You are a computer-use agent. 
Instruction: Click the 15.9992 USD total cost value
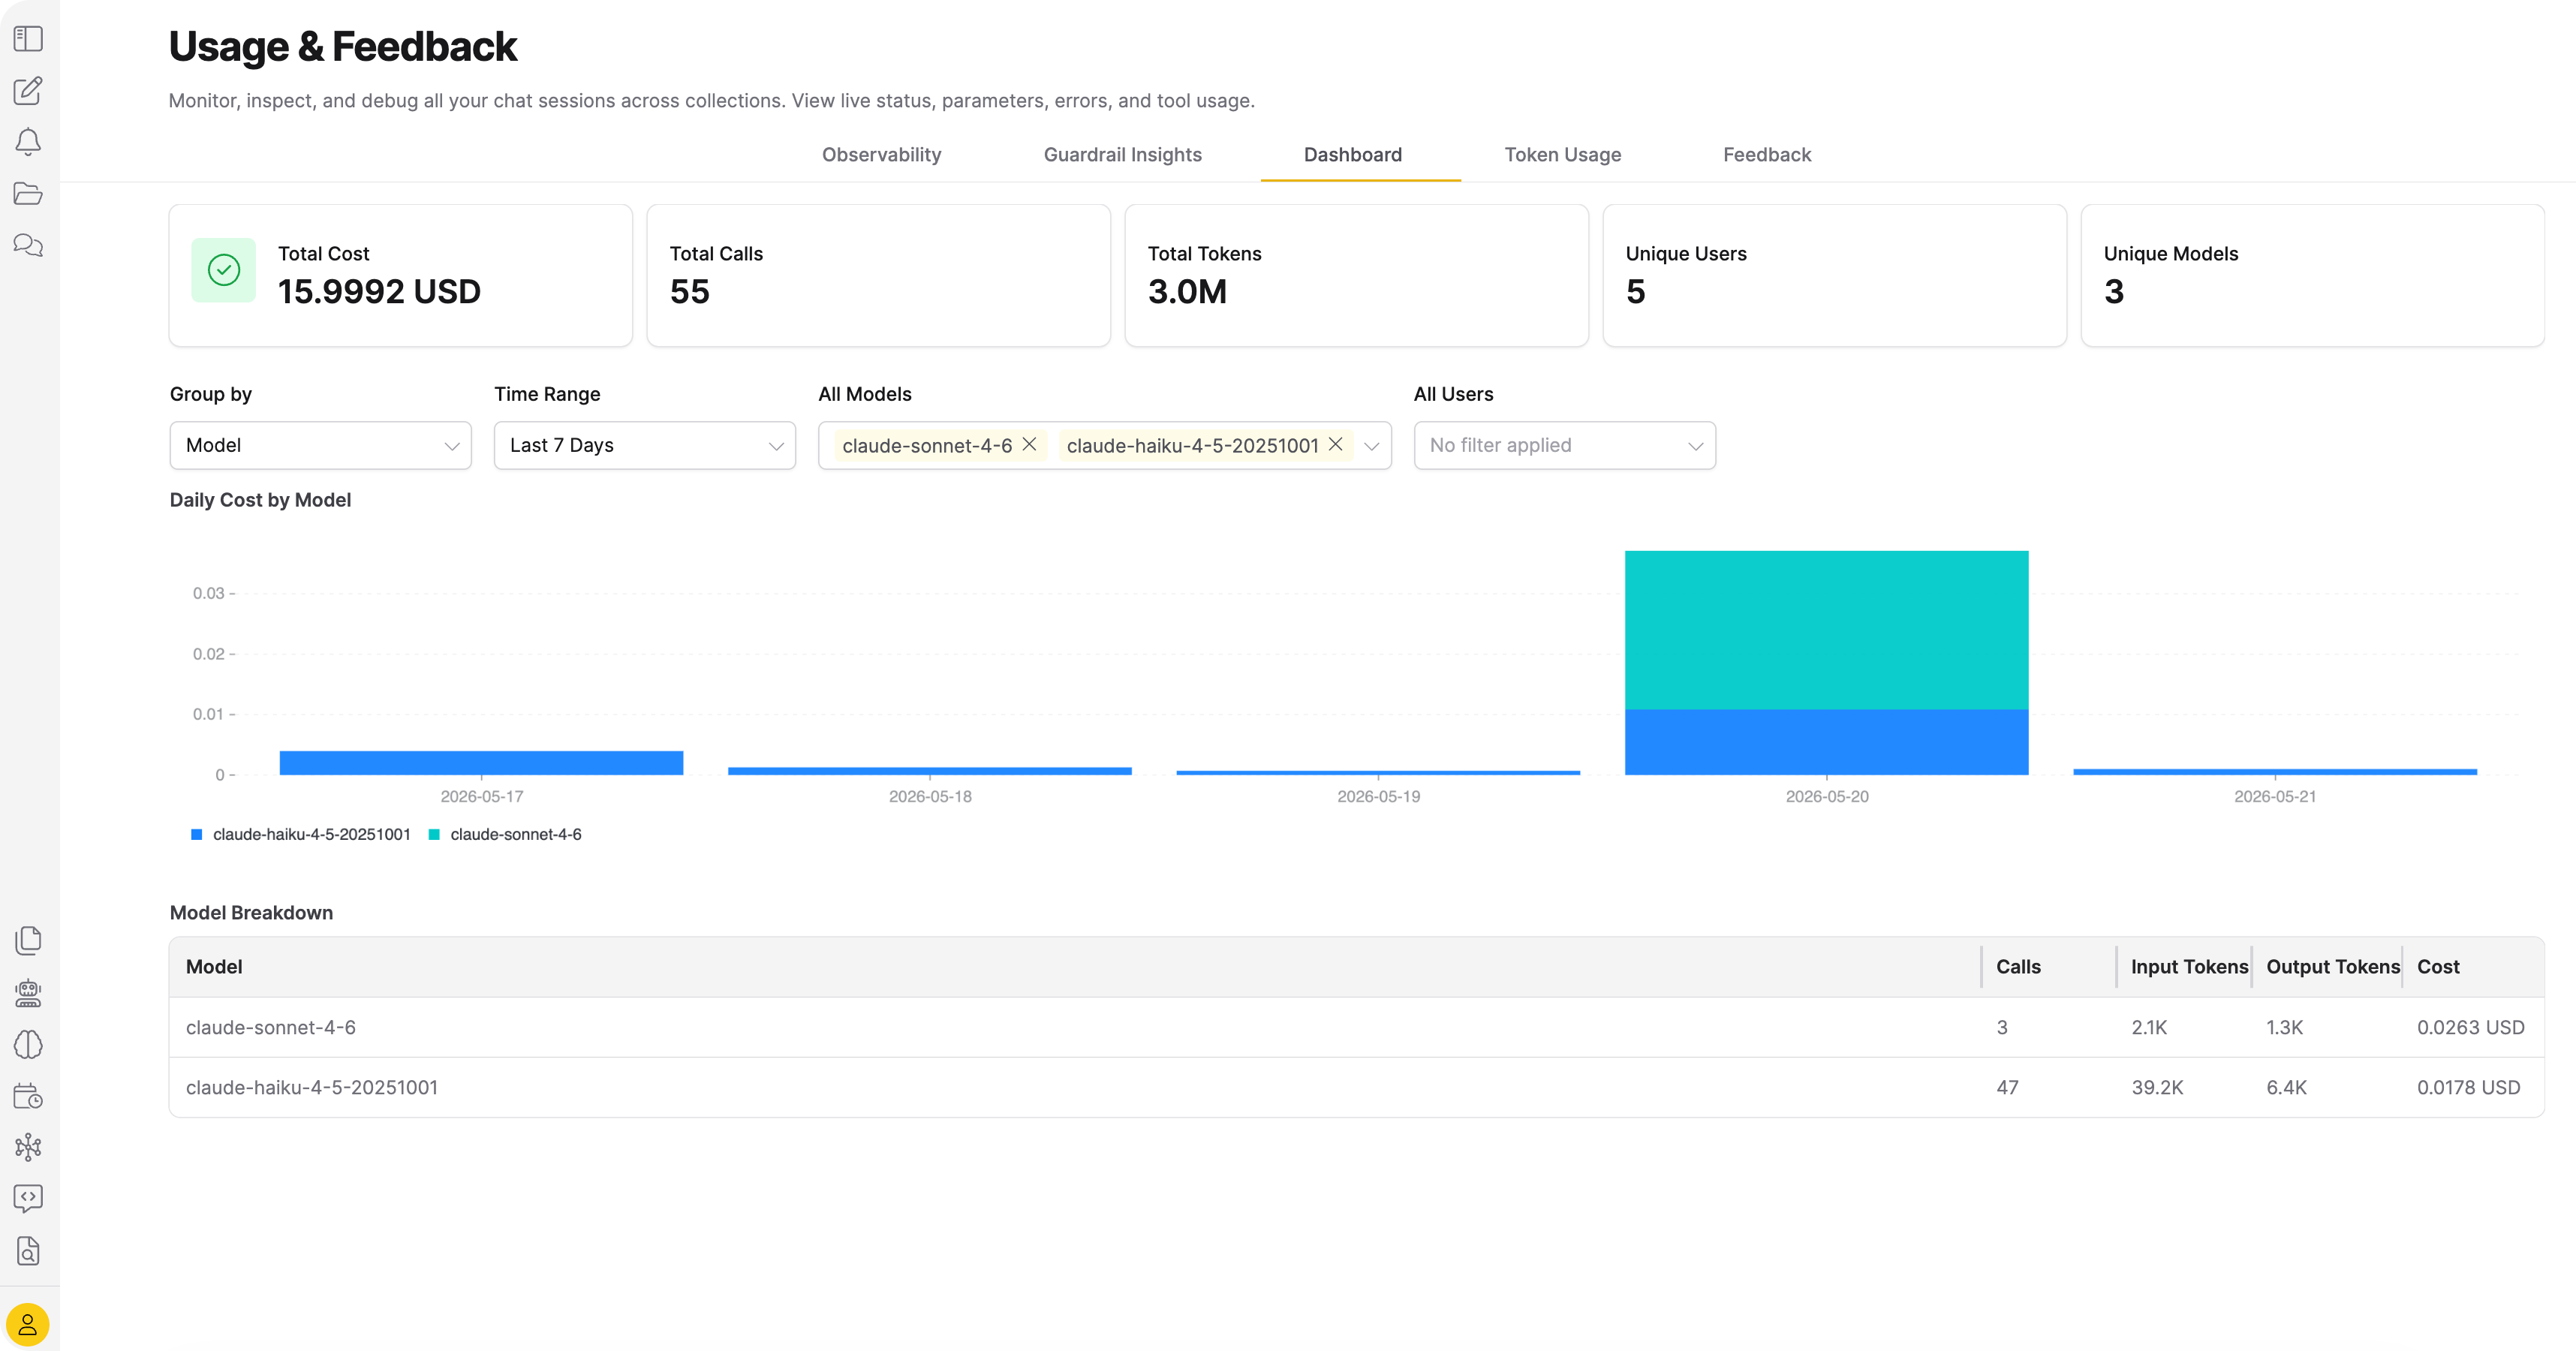[x=379, y=292]
